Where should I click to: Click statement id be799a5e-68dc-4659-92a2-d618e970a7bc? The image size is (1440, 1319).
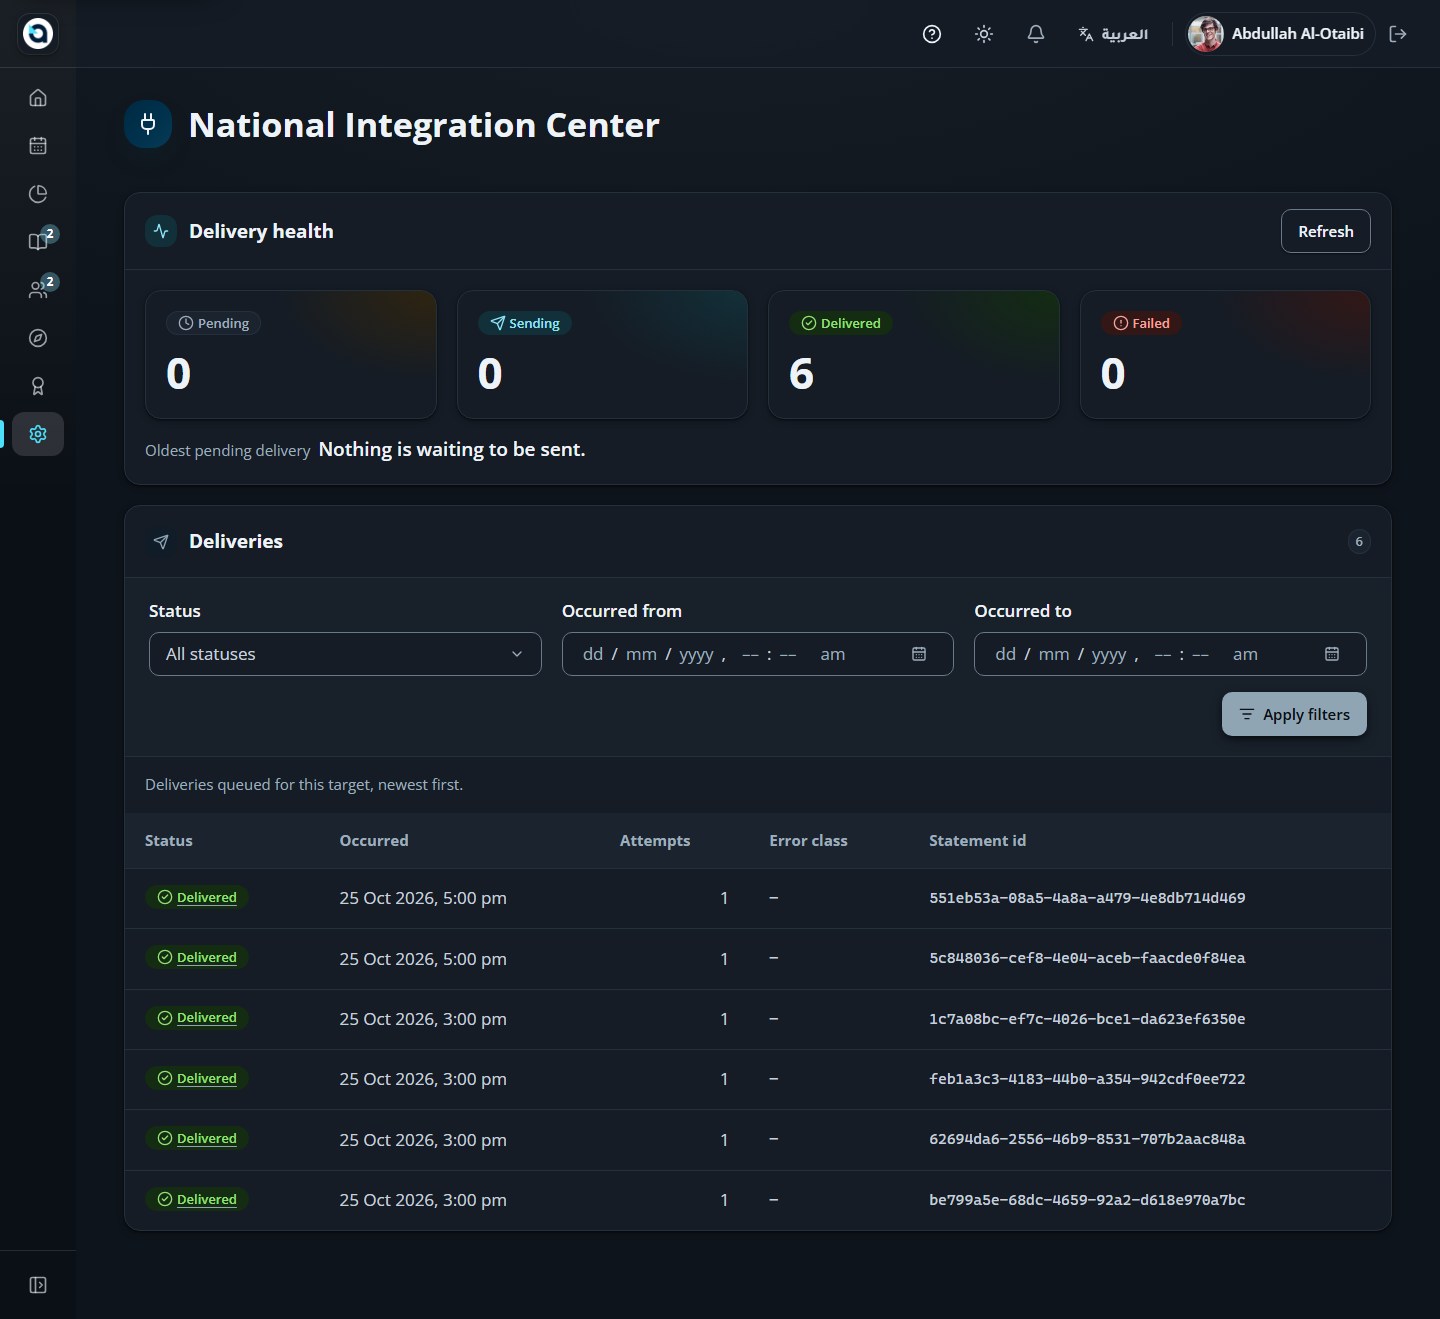(x=1087, y=1200)
